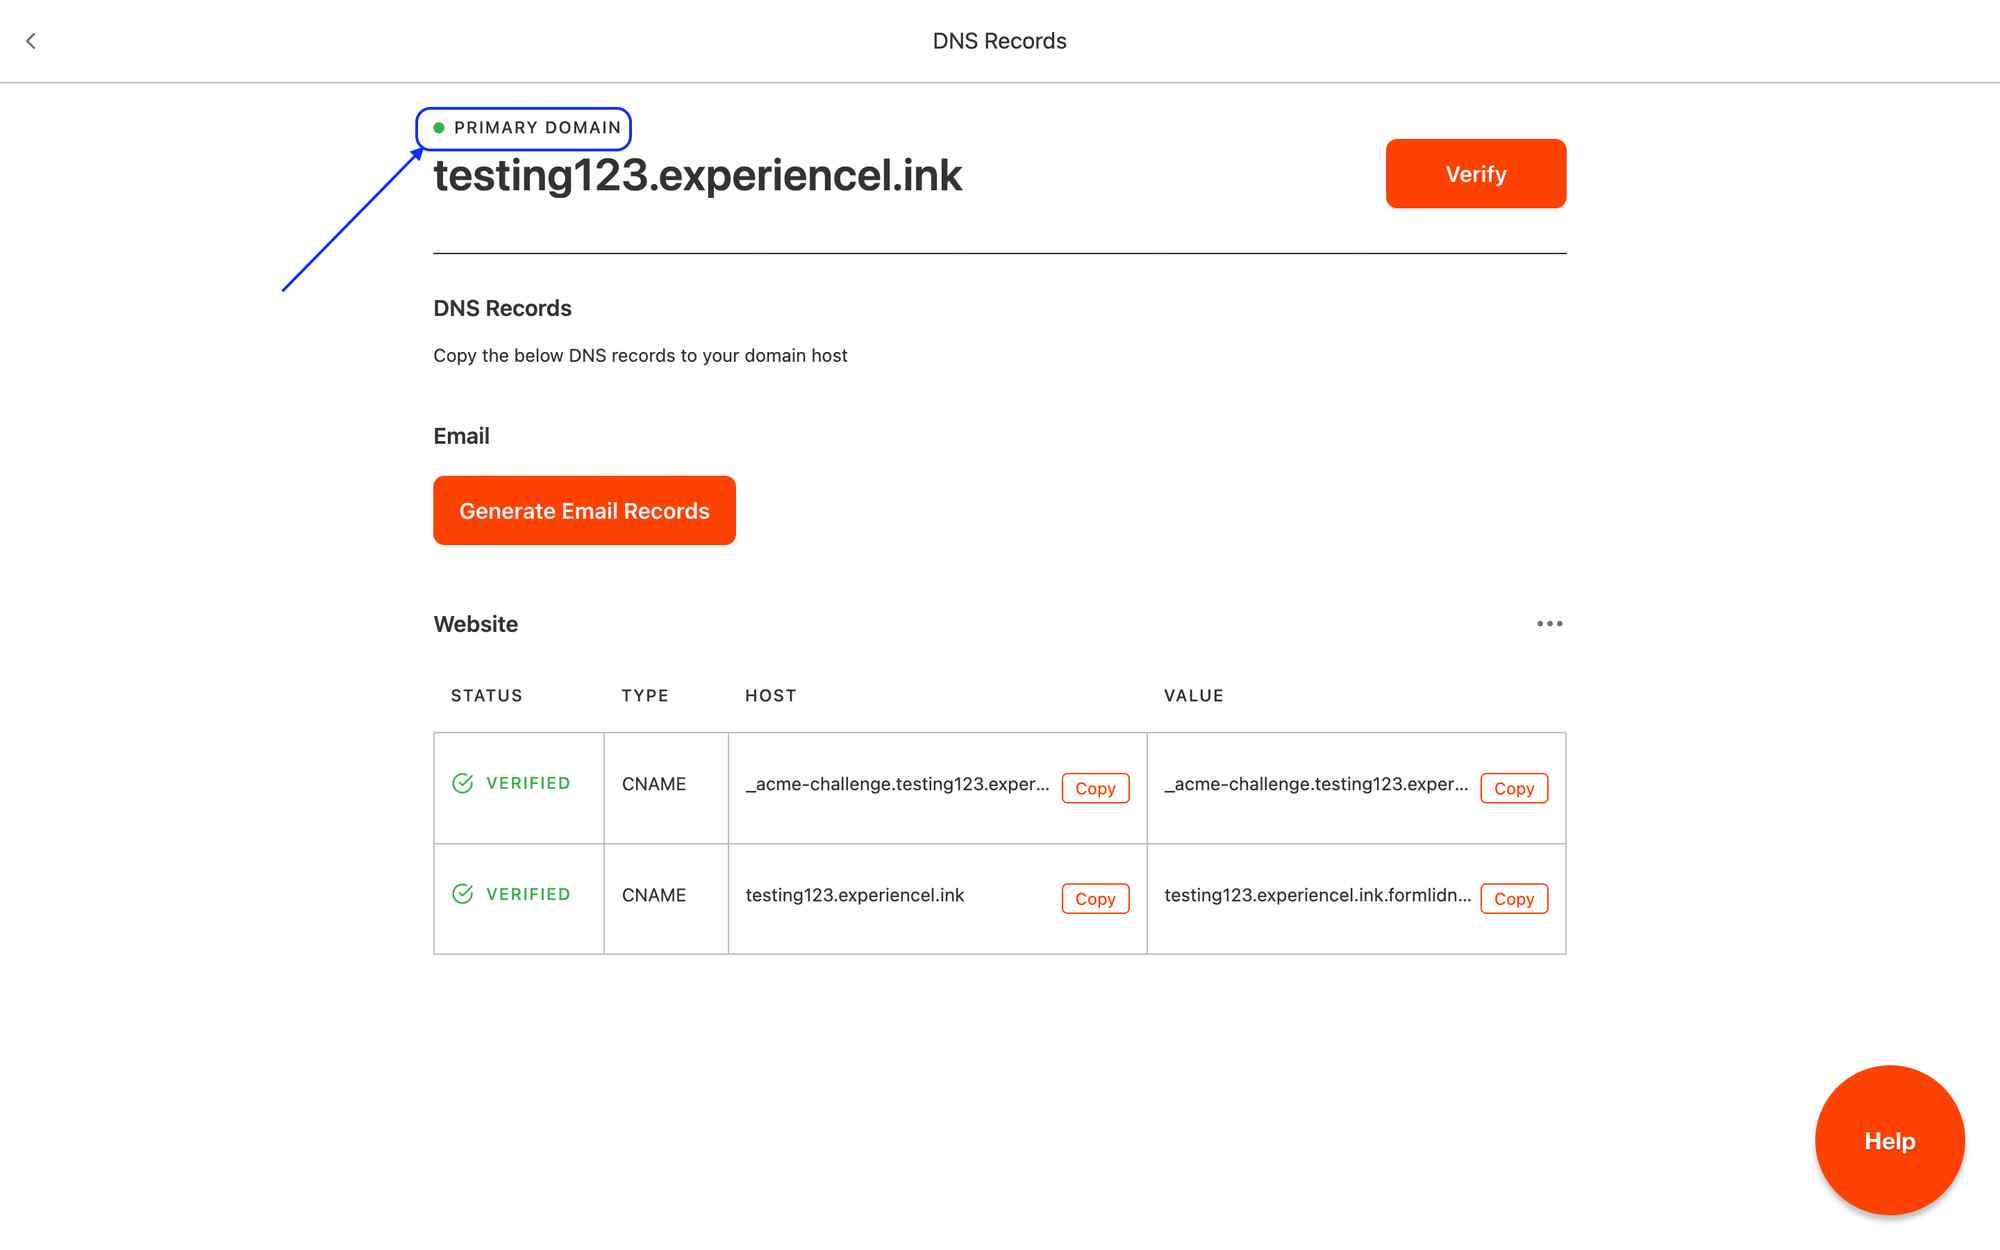Click Generate Email Records button
This screenshot has height=1250, width=2000.
584,510
